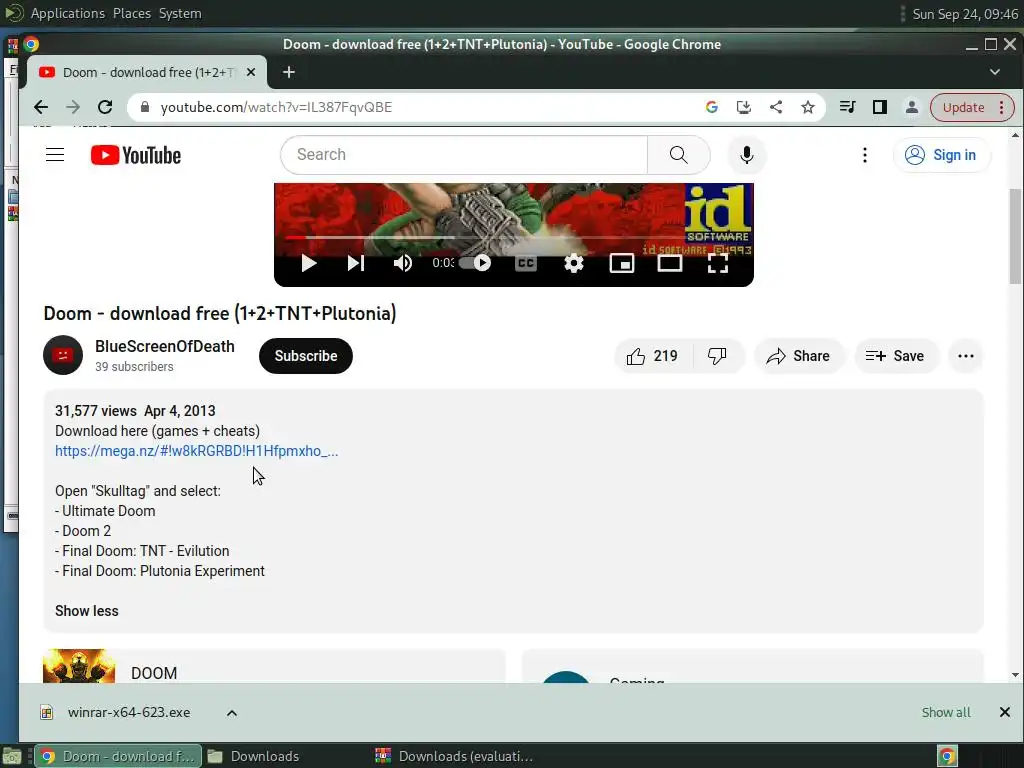1024x768 pixels.
Task: Open the BlueScreenOfDeath channel avatar
Action: pos(63,355)
